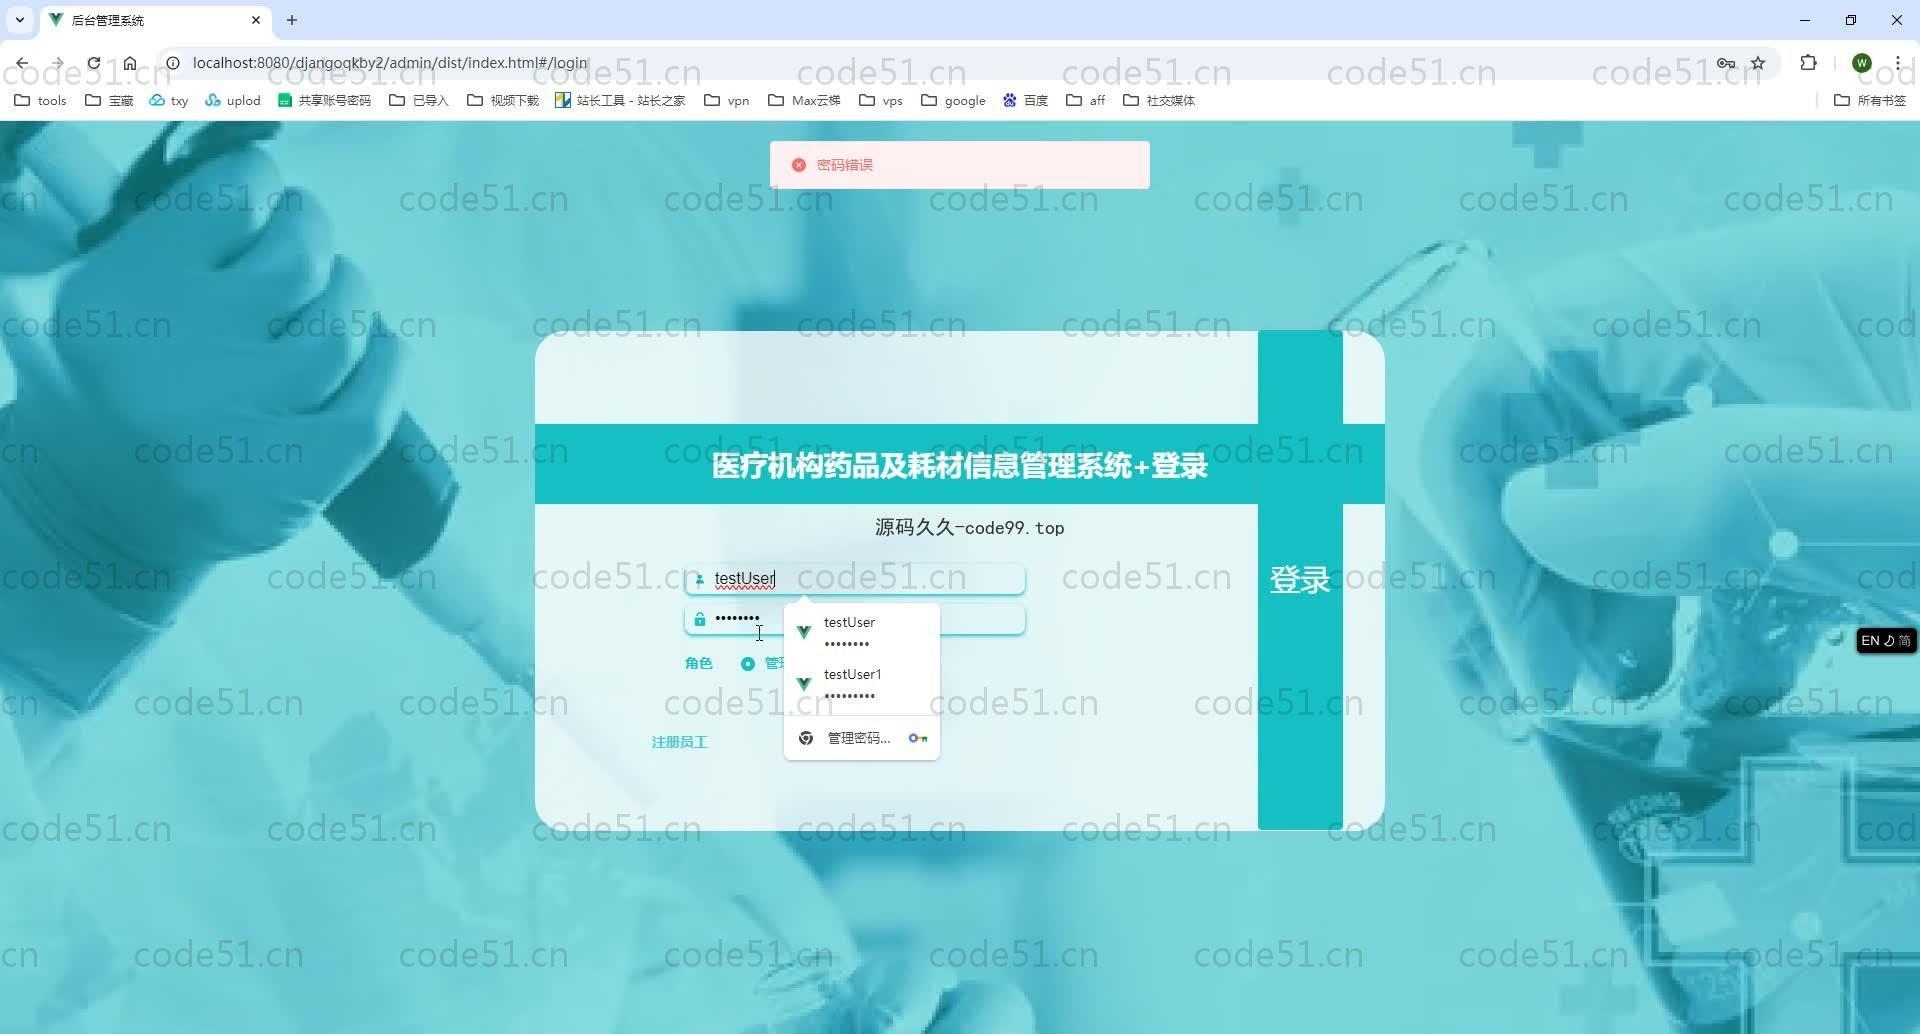Open the 宝藏 bookmark folder

(109, 100)
